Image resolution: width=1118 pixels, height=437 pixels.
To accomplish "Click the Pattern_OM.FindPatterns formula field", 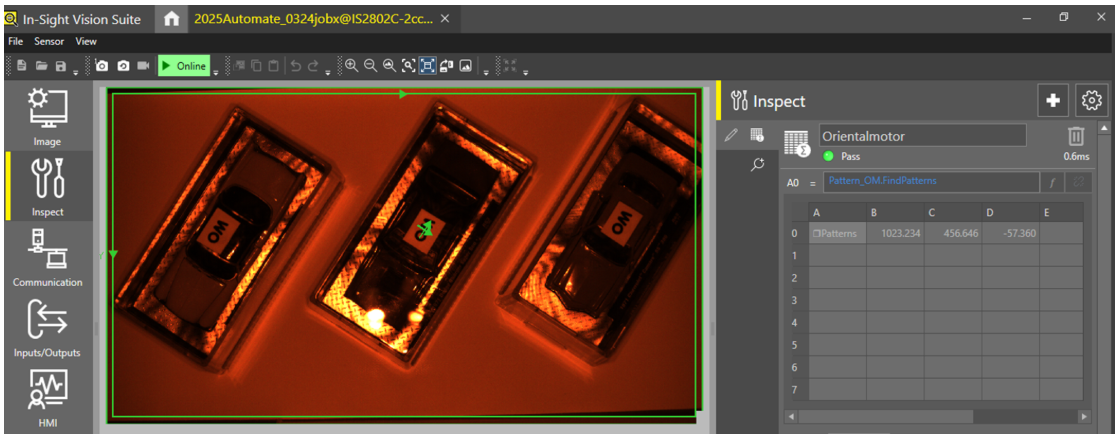I will pyautogui.click(x=931, y=182).
